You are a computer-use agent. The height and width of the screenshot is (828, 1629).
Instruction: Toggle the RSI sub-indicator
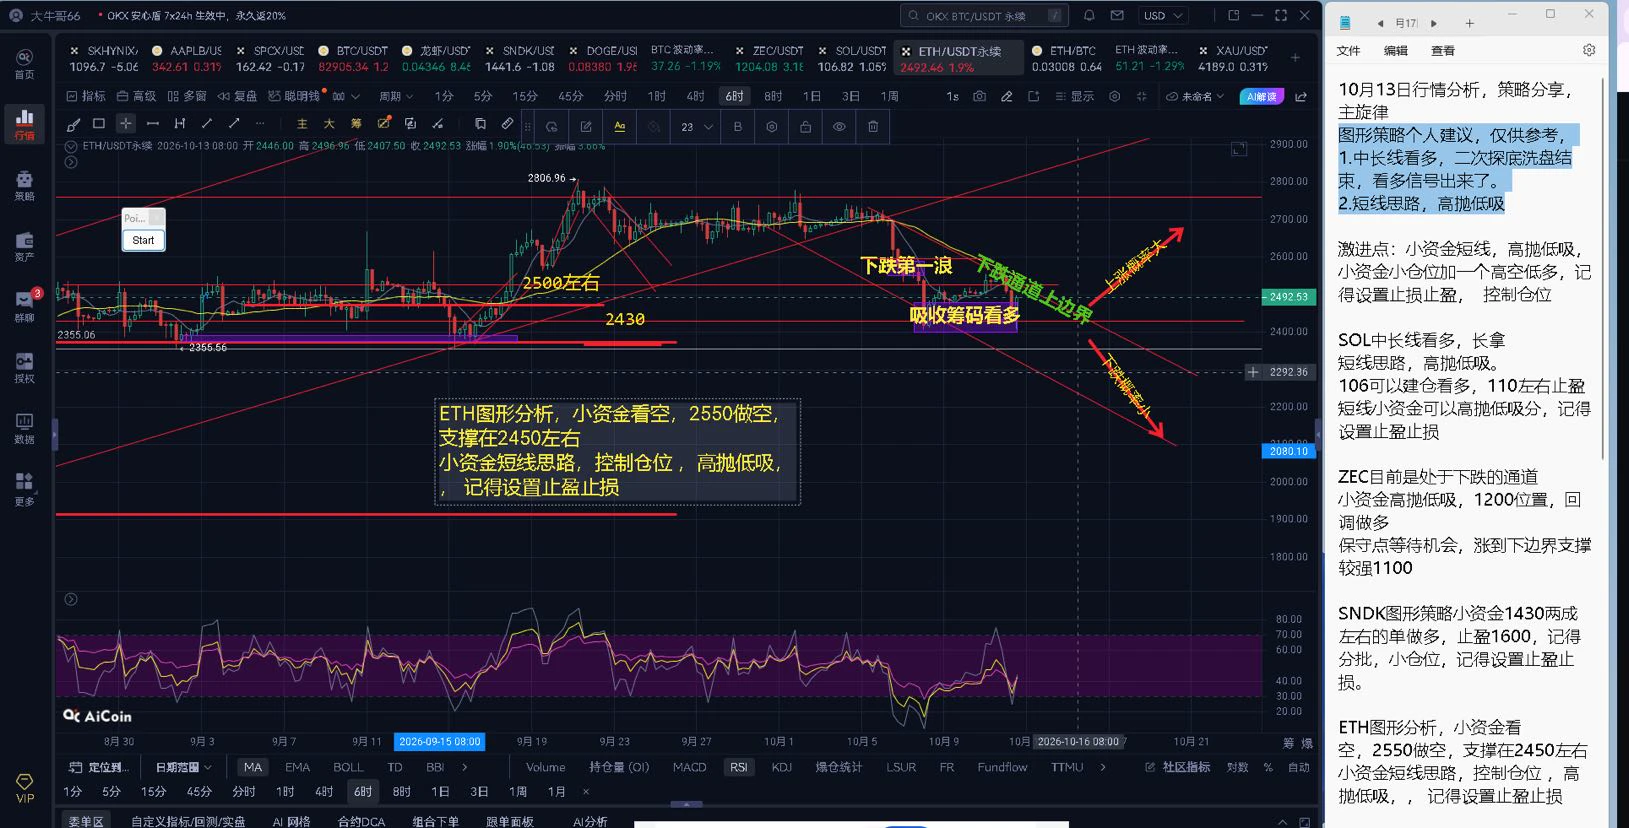click(x=739, y=767)
